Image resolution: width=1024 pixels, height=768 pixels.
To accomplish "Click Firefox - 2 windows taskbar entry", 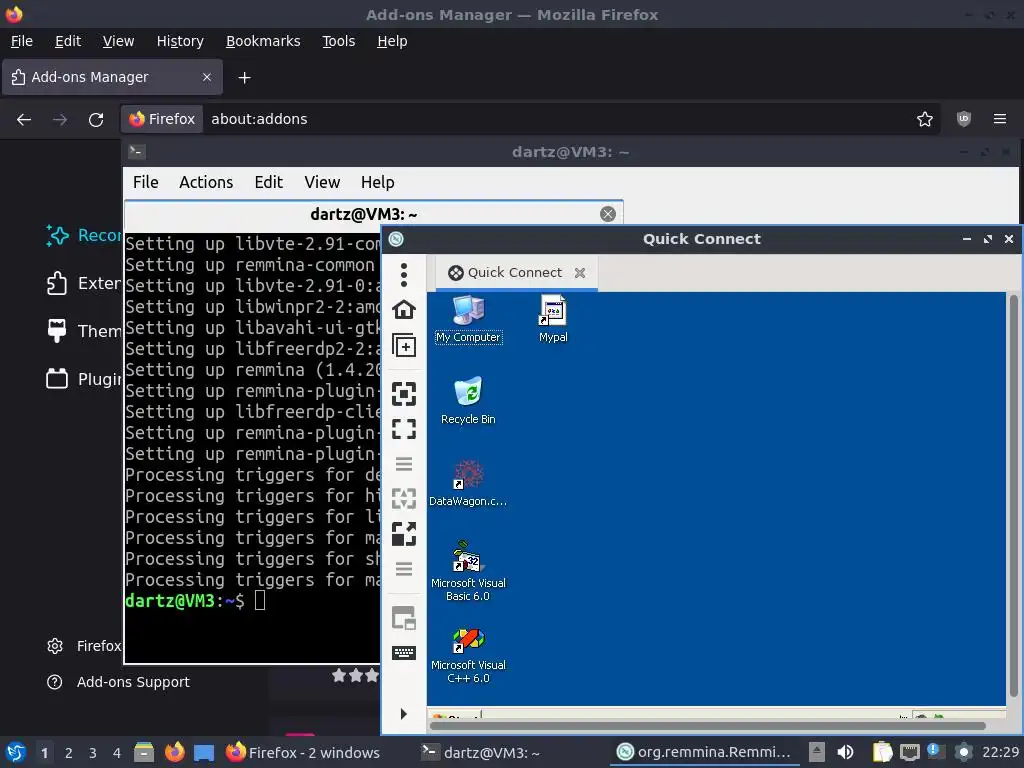I will pos(302,752).
